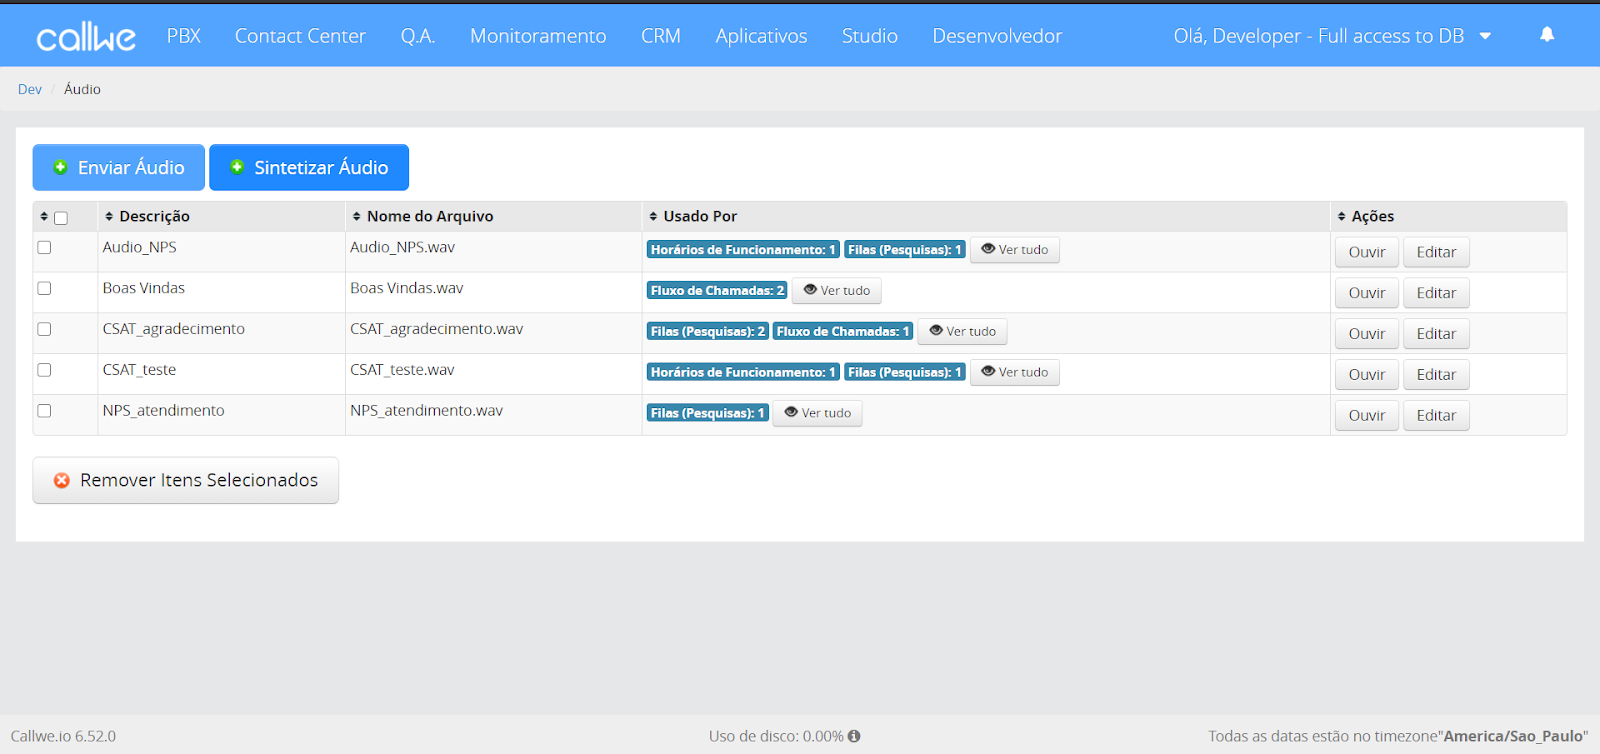Edit the Audio_NPS audio
The width and height of the screenshot is (1600, 754).
pos(1436,252)
